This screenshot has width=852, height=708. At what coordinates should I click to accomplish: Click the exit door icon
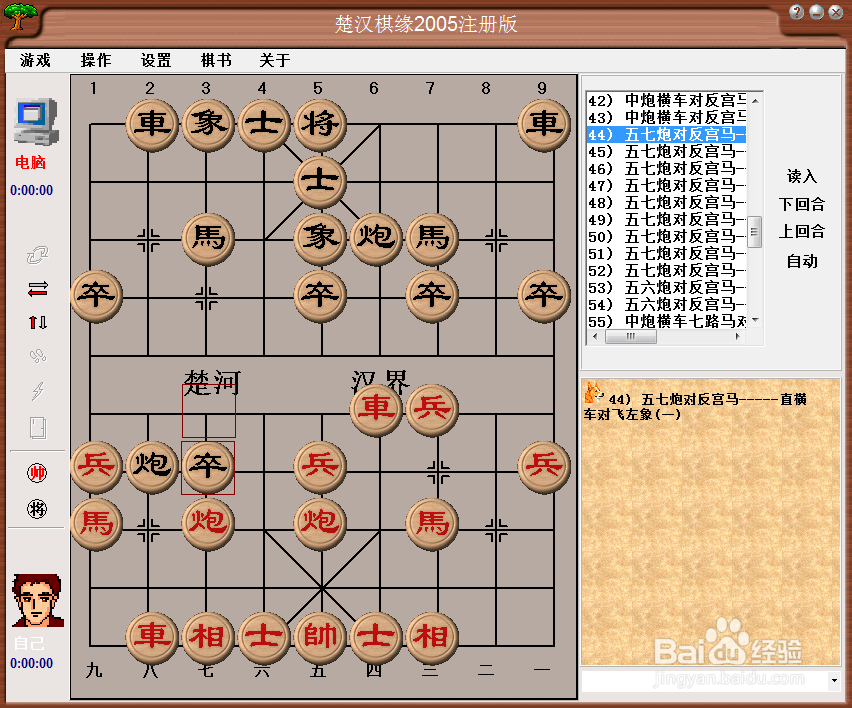pos(36,427)
